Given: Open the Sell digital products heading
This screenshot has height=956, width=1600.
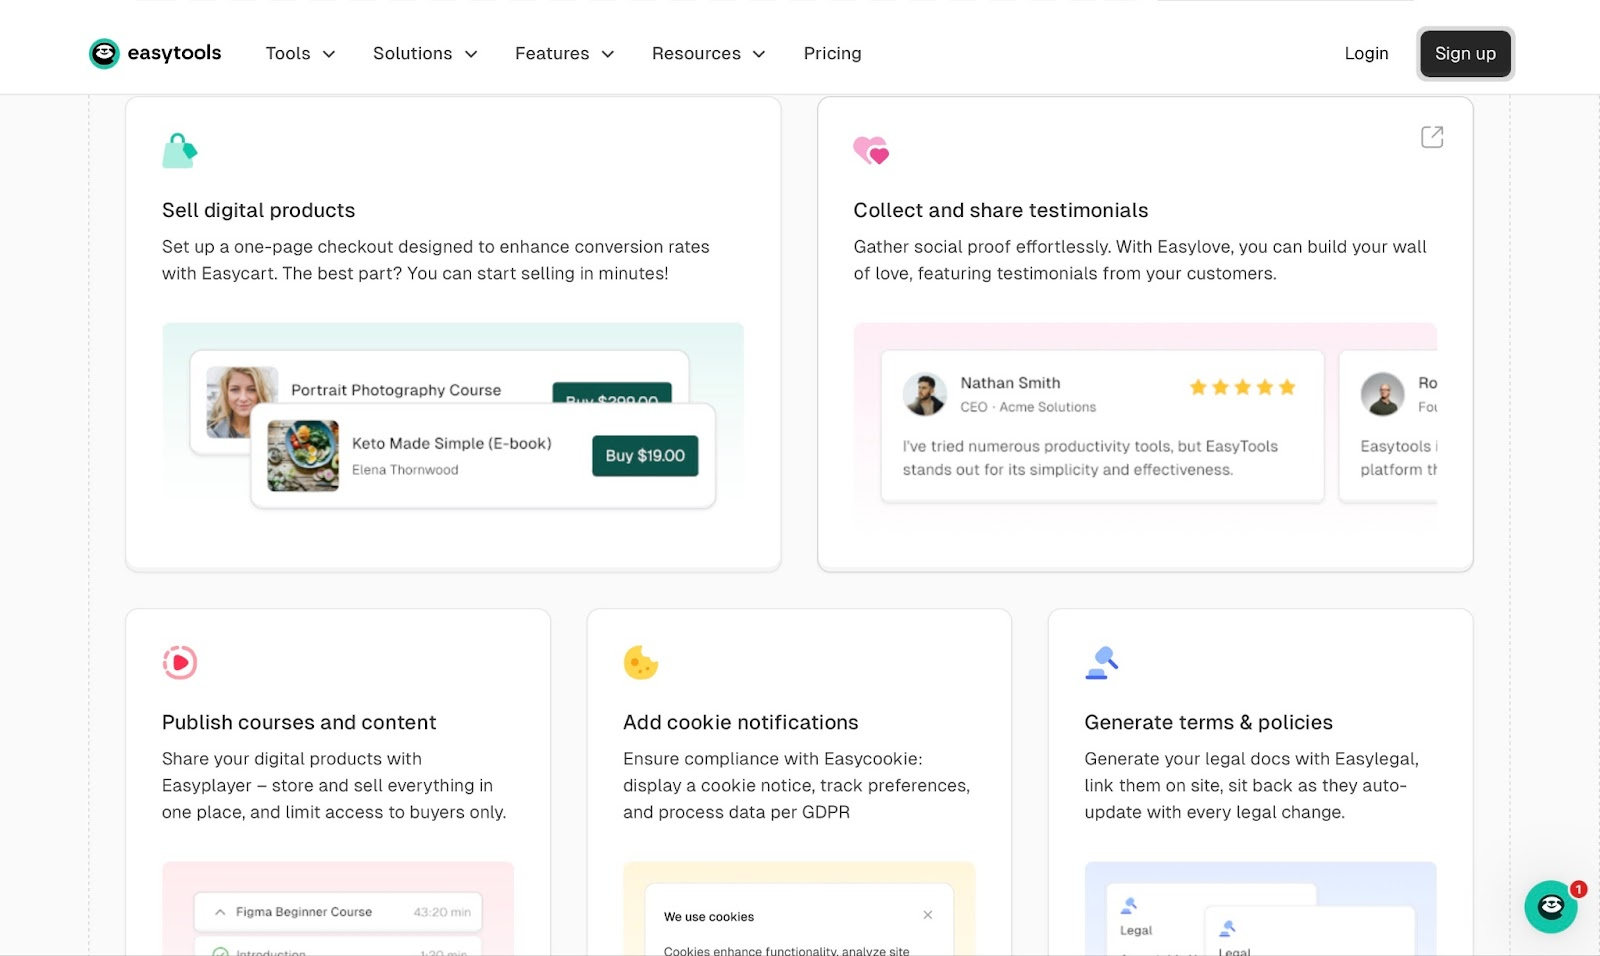Looking at the screenshot, I should click(259, 210).
